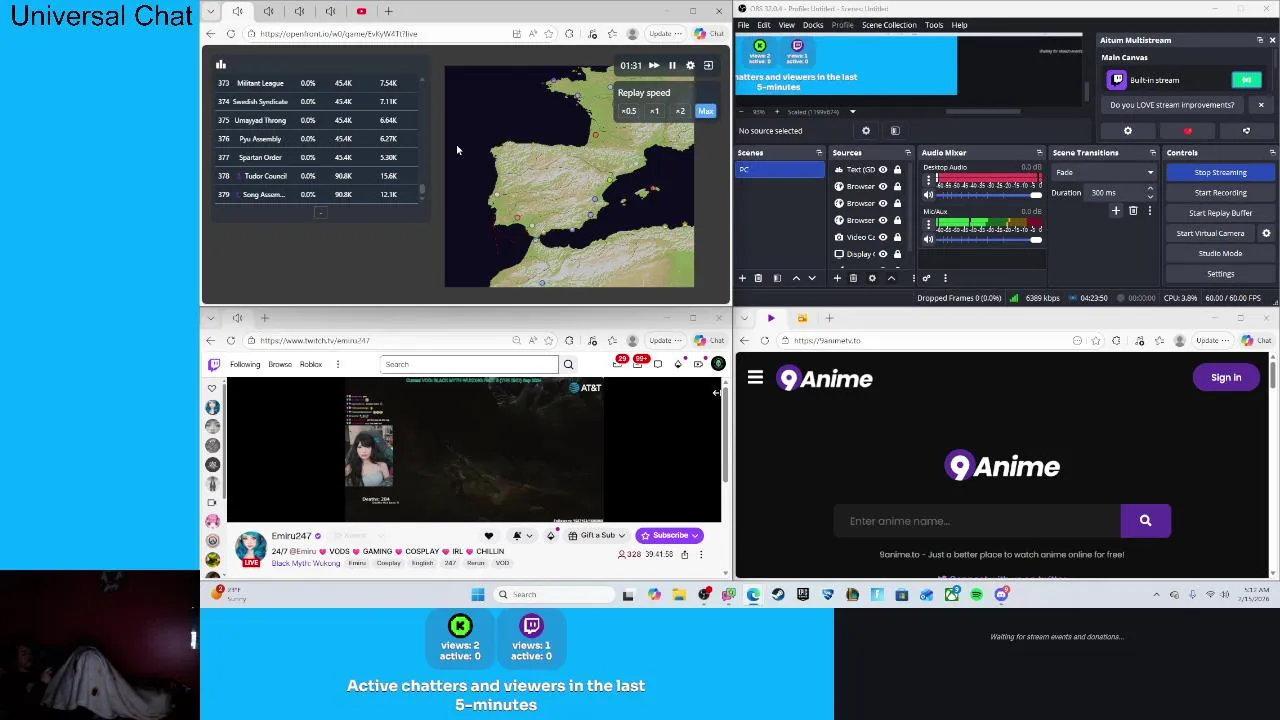Open the 9Anime hamburger menu
This screenshot has height=720, width=1280.
(755, 378)
